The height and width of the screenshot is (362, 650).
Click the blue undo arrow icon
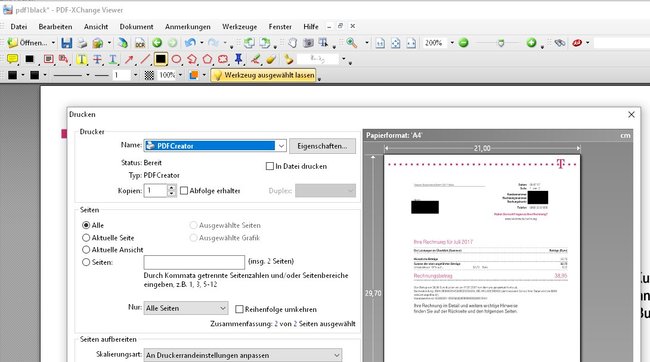pyautogui.click(x=190, y=43)
